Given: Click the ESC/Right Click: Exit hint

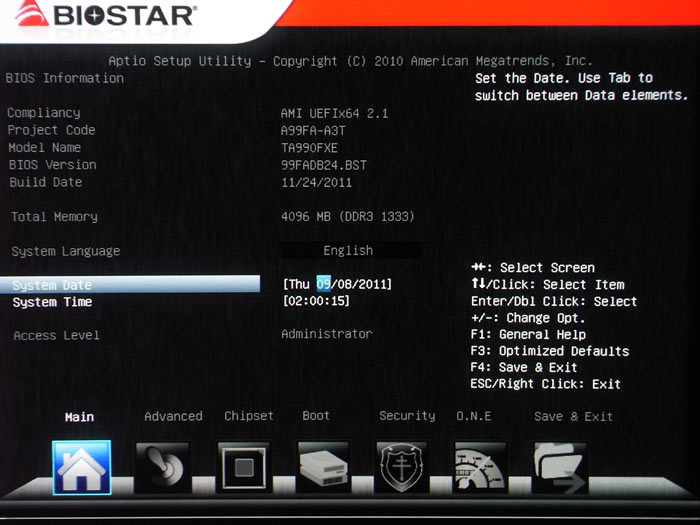Looking at the screenshot, I should point(546,384).
